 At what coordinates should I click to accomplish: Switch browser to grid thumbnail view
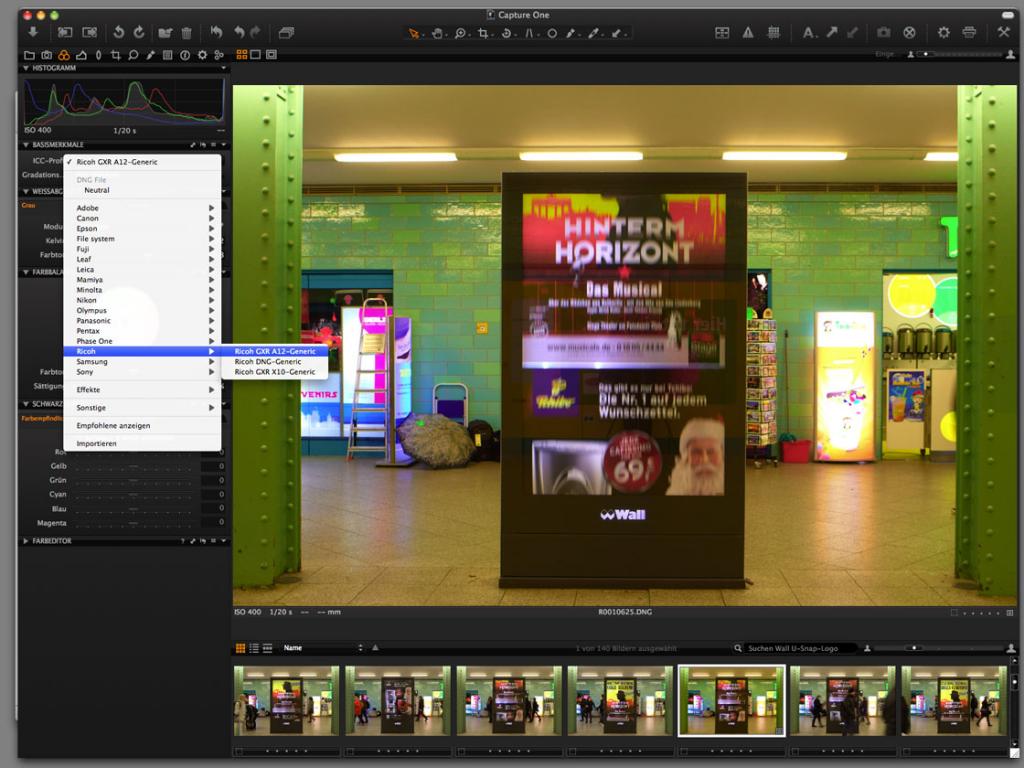(x=240, y=648)
